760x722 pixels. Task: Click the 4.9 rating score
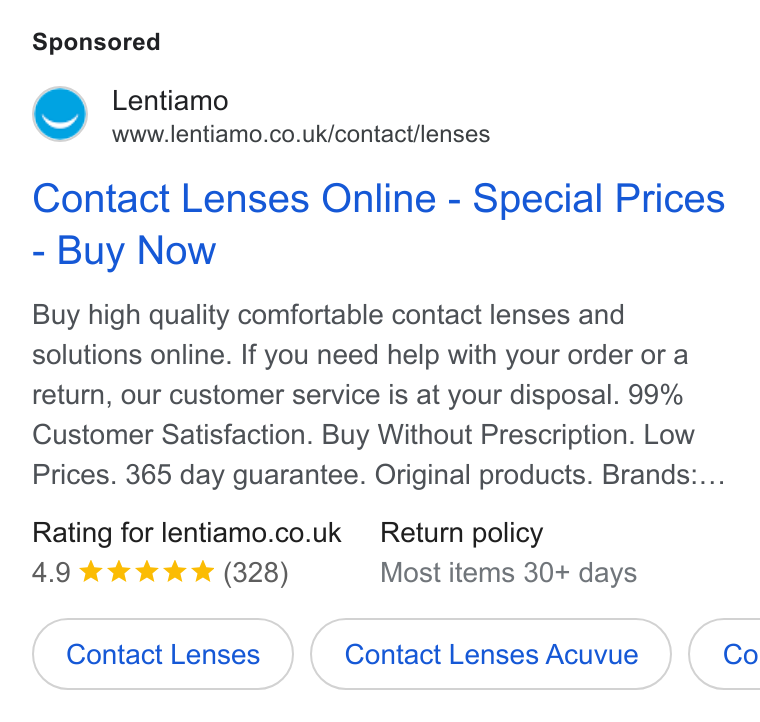[51, 573]
